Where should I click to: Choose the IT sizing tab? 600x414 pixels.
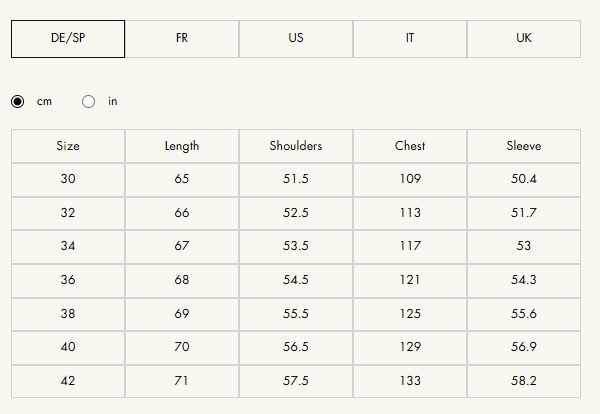(410, 38)
